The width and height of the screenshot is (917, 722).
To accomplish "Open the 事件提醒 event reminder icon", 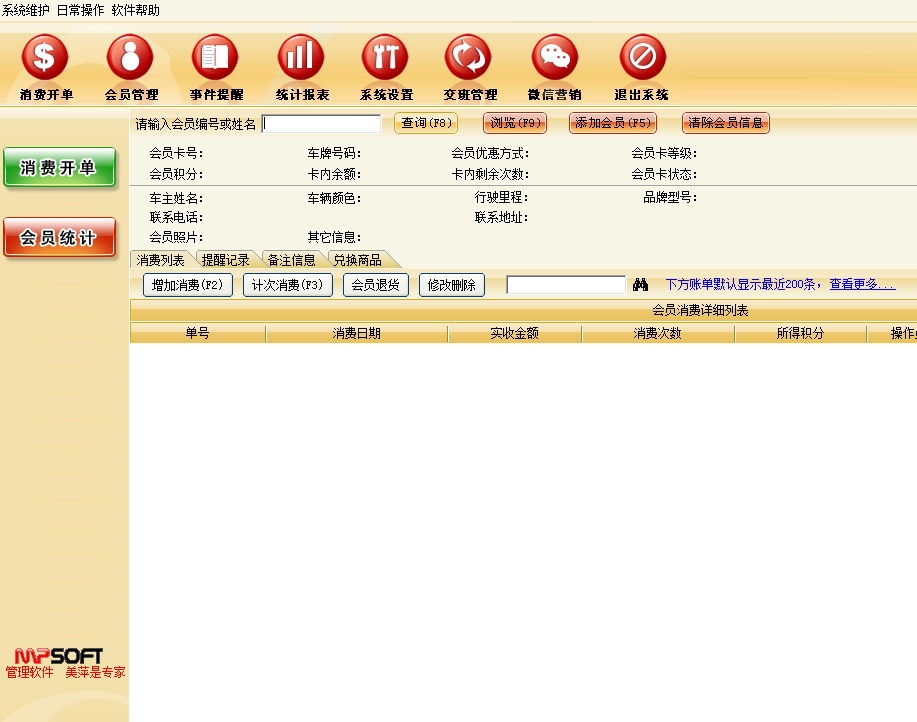I will click(216, 59).
